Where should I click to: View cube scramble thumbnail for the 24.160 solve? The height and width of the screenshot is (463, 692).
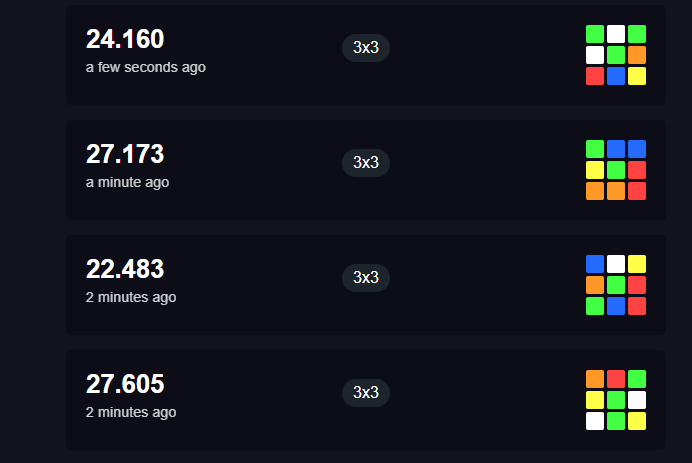(616, 55)
